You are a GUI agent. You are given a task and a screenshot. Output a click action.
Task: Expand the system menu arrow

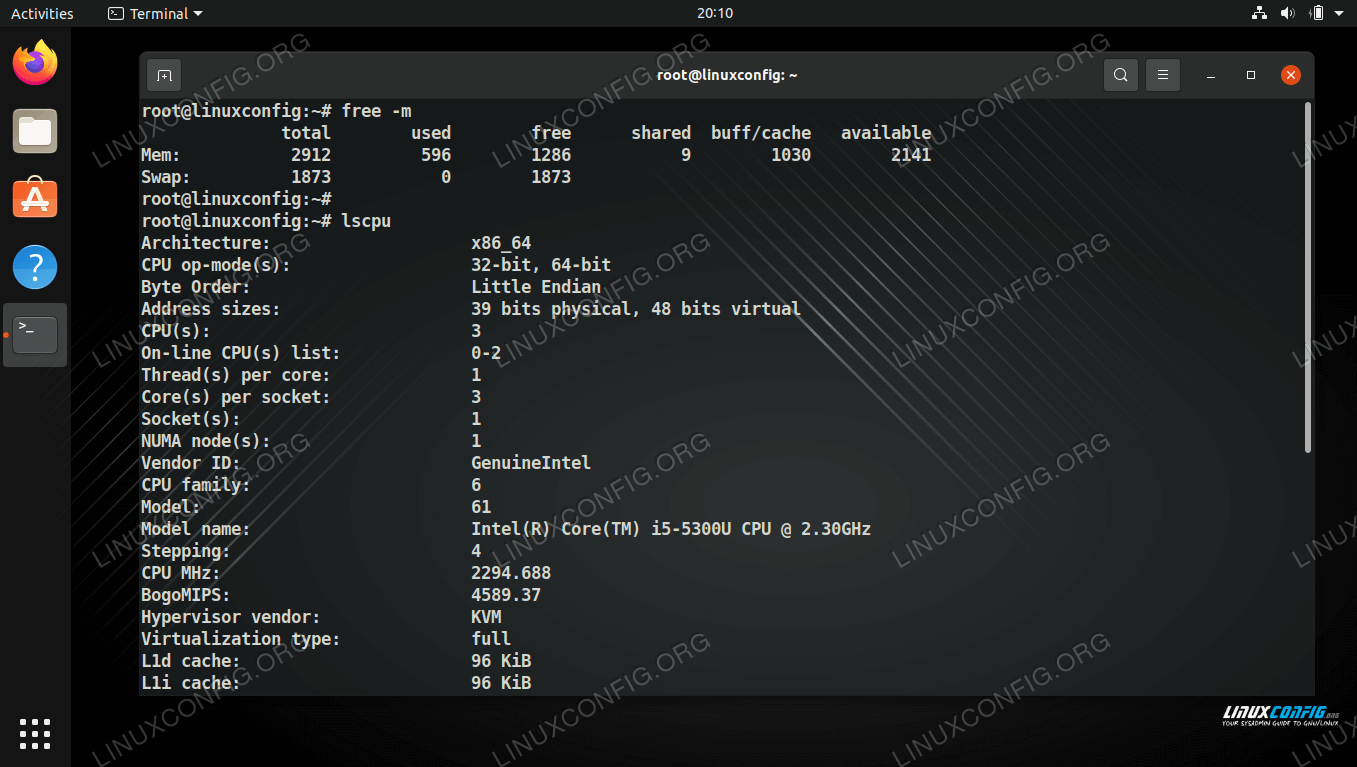point(1339,13)
